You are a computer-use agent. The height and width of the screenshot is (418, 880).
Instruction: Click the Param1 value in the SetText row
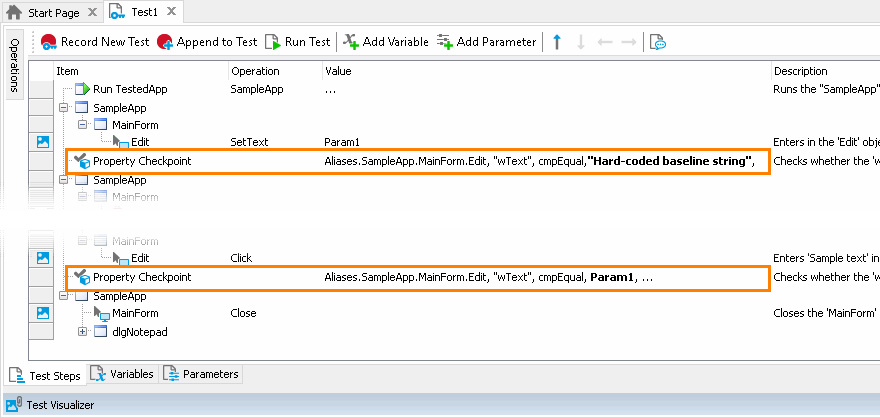[x=342, y=143]
